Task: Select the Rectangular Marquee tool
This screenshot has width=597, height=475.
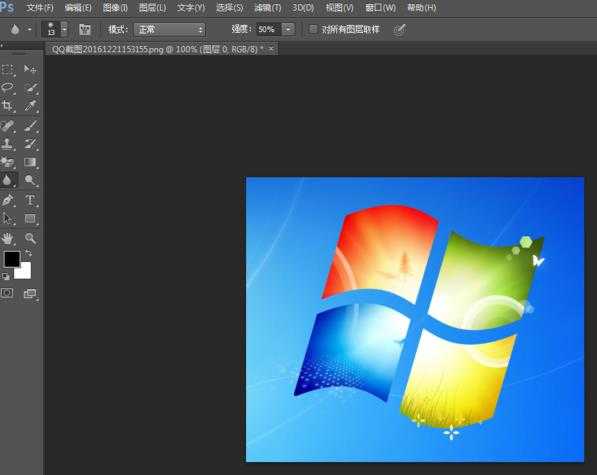Action: coord(7,69)
